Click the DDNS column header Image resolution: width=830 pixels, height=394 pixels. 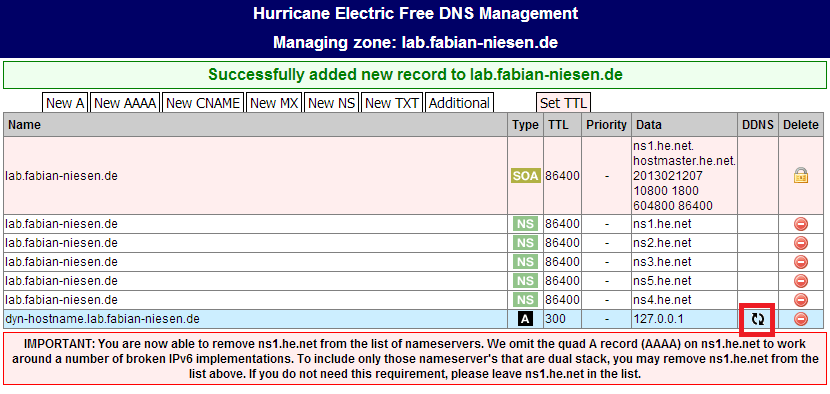[758, 125]
